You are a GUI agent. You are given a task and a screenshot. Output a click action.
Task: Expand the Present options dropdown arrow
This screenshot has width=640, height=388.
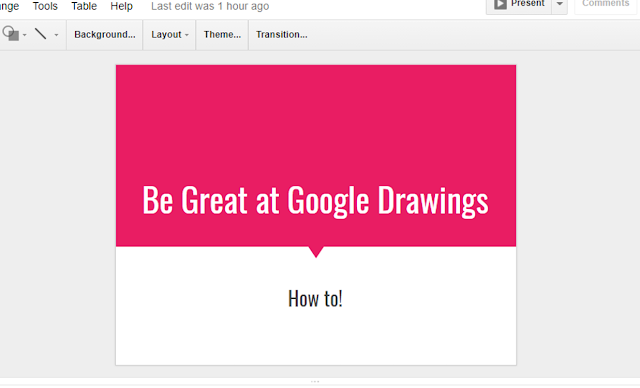tap(560, 5)
